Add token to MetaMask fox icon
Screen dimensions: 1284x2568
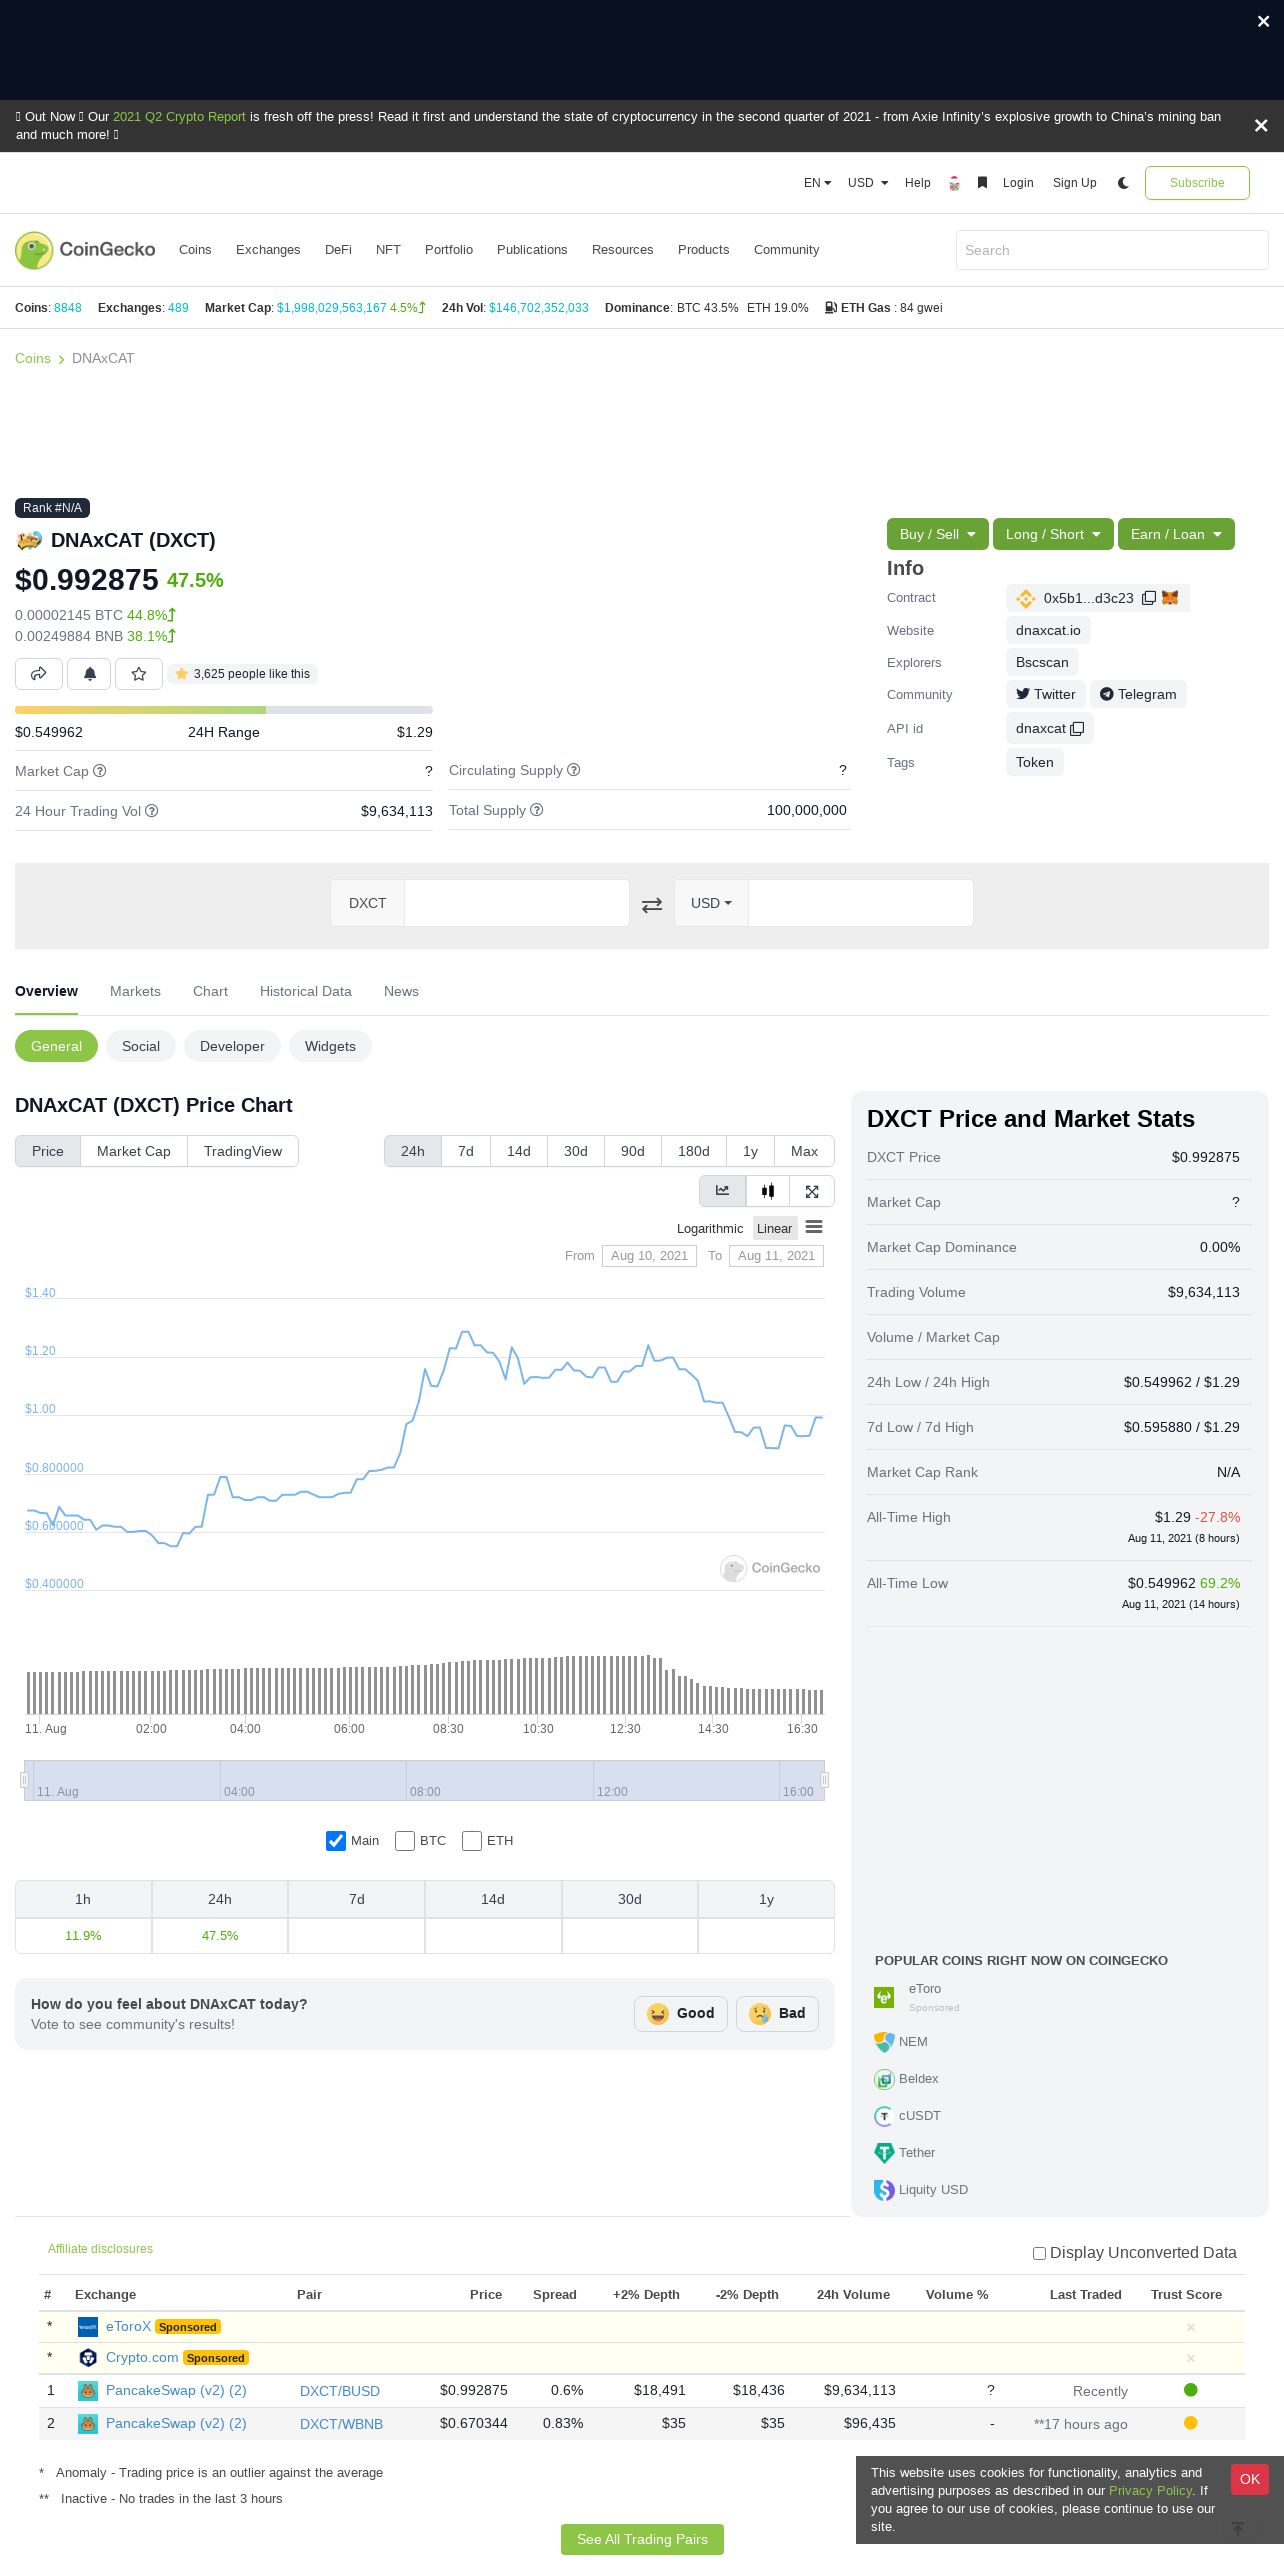pyautogui.click(x=1170, y=598)
